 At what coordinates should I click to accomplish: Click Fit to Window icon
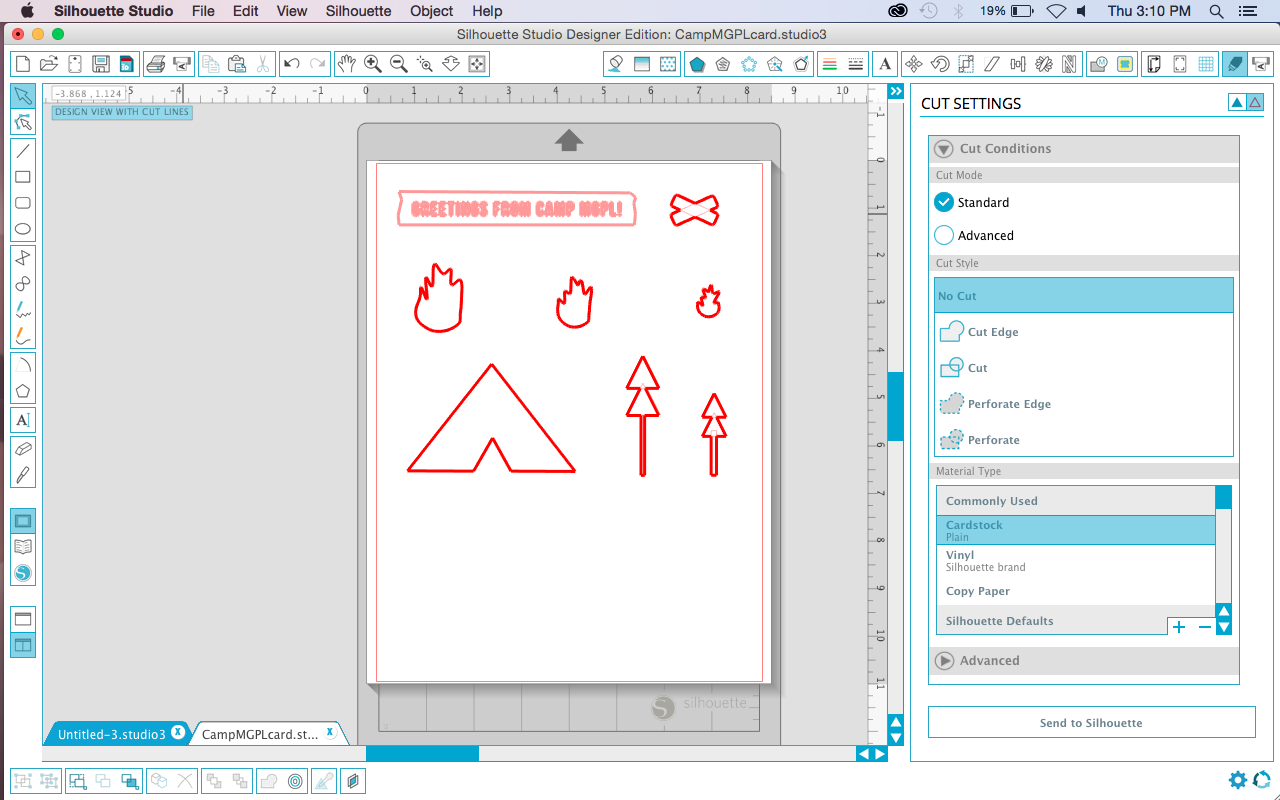[x=477, y=64]
